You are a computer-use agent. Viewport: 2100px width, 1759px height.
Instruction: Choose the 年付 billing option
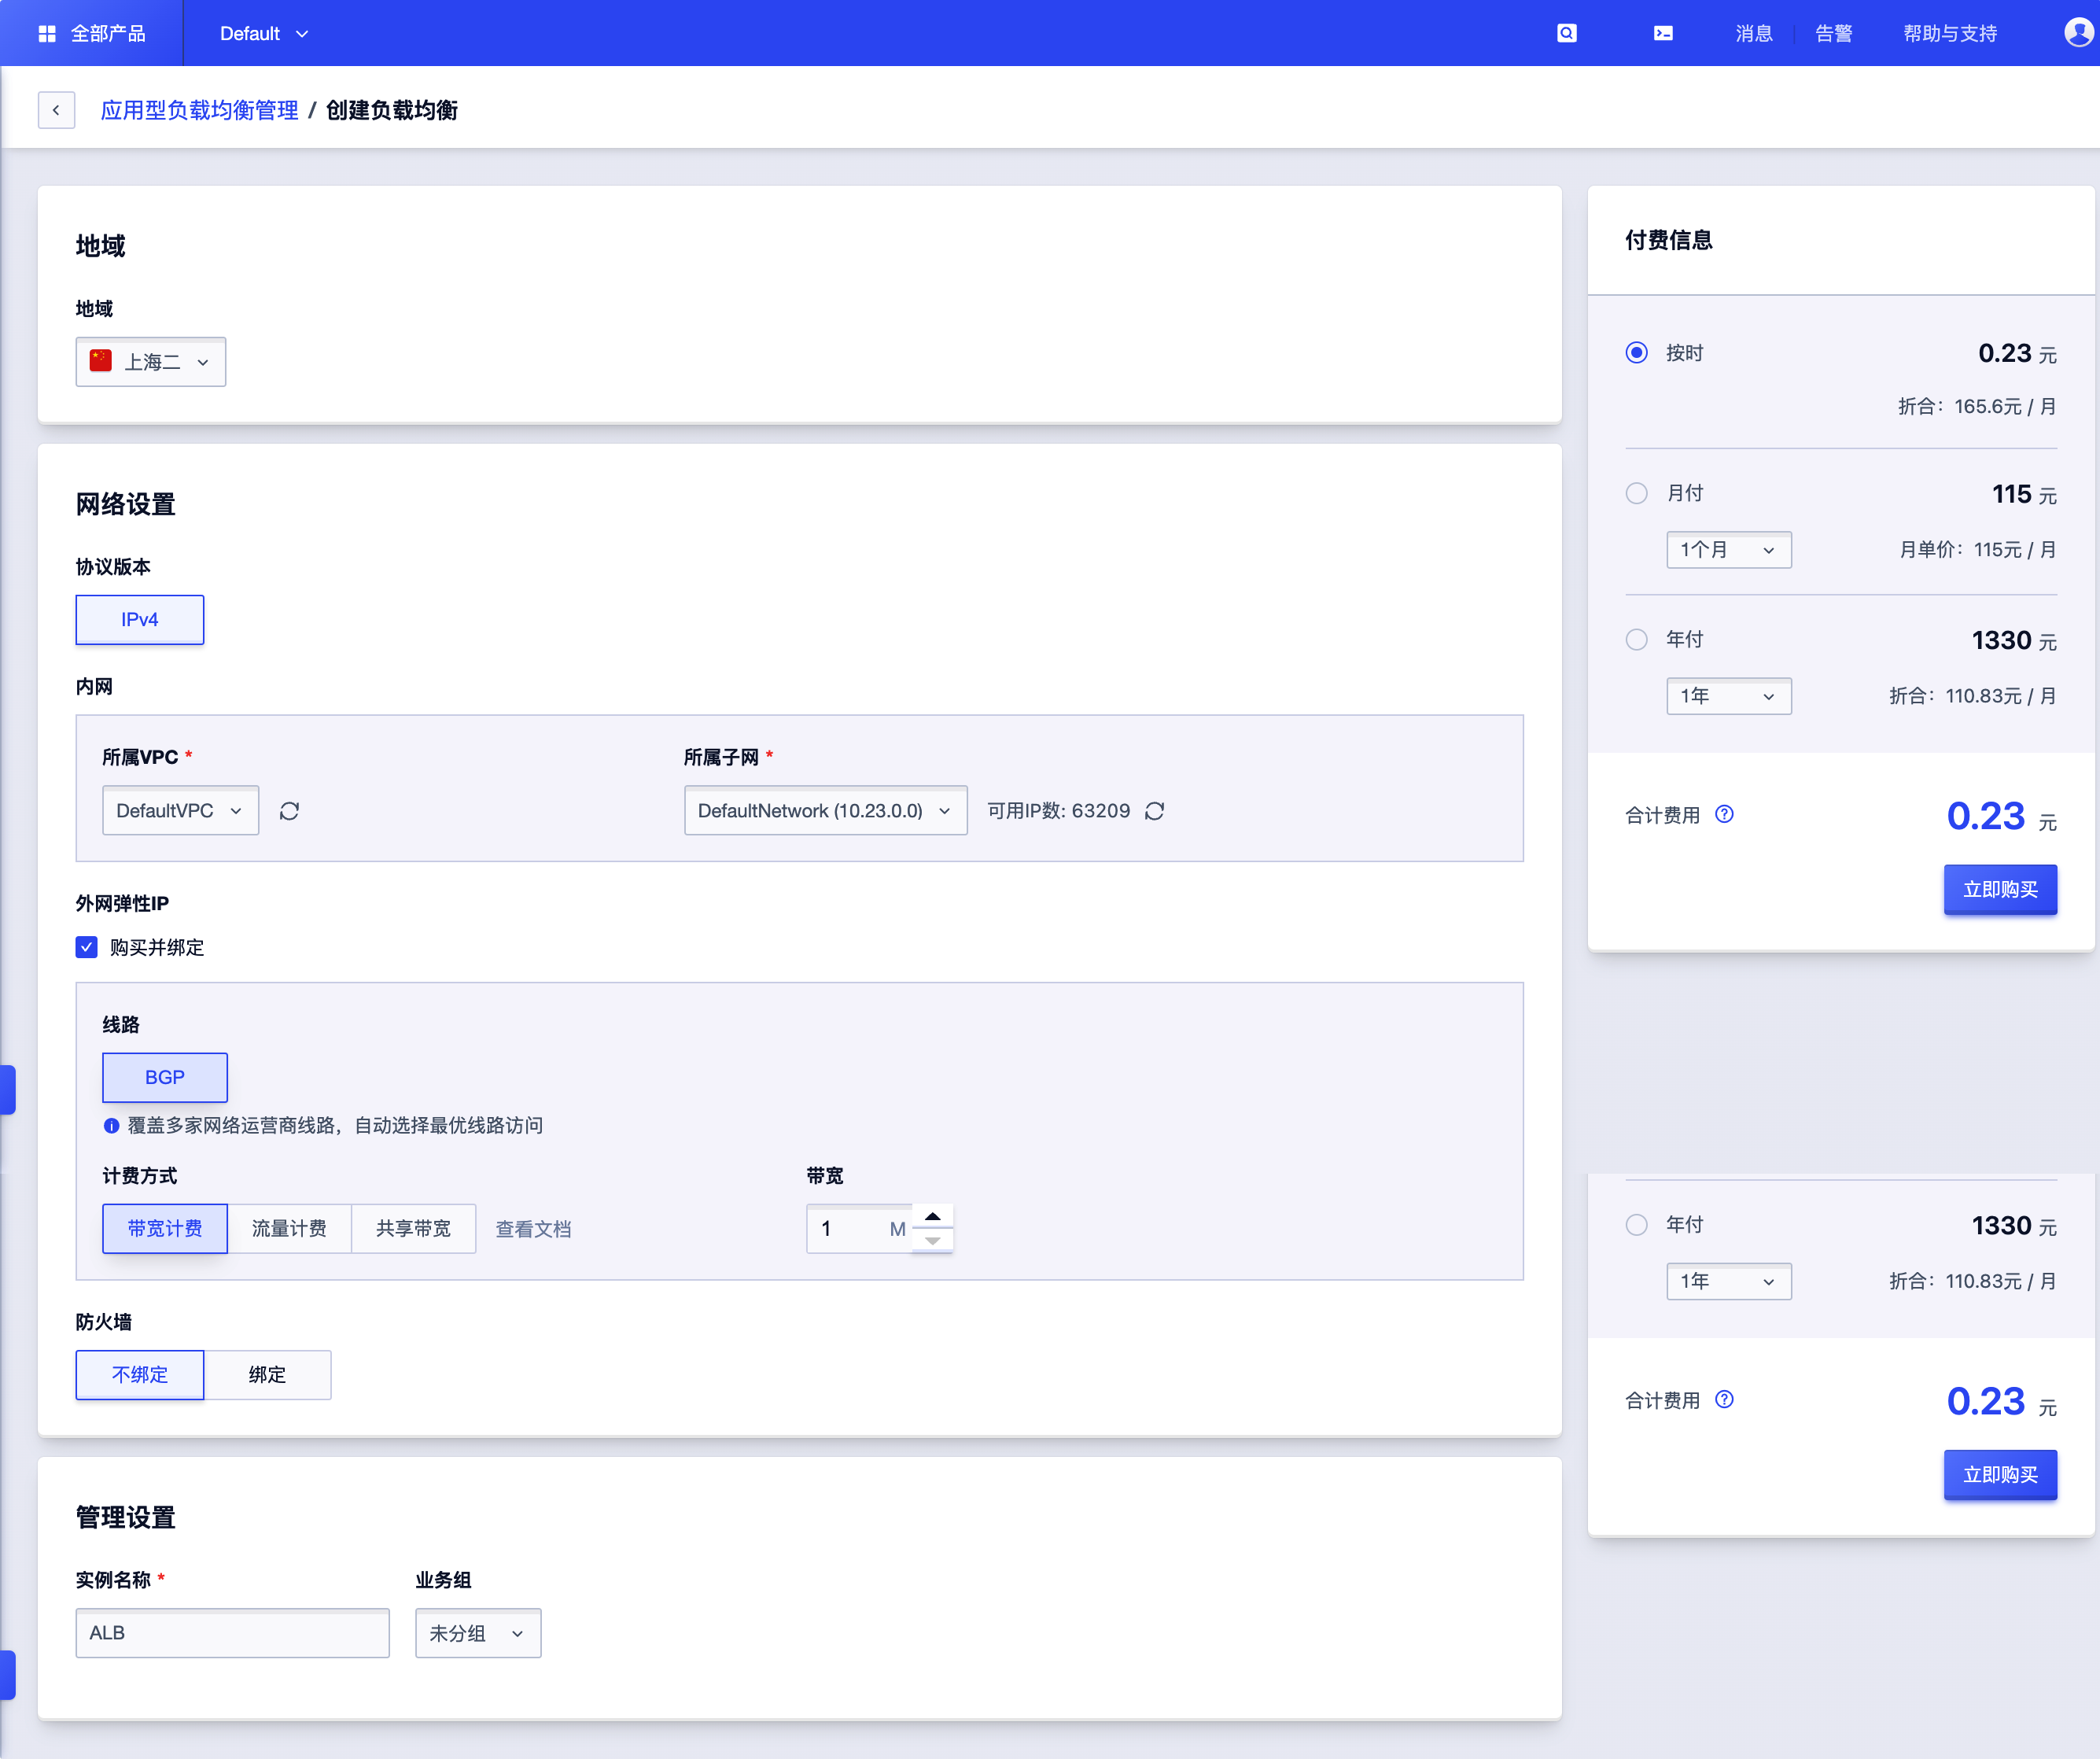point(1636,639)
